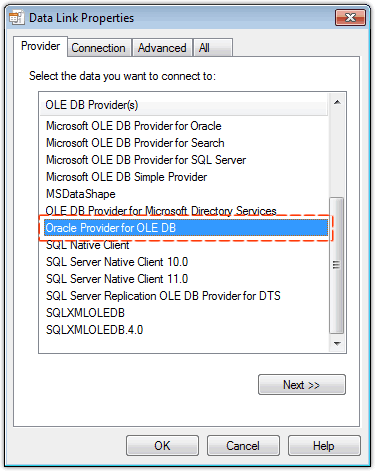Click the provider list scroll up arrow
This screenshot has width=375, height=471.
(337, 102)
